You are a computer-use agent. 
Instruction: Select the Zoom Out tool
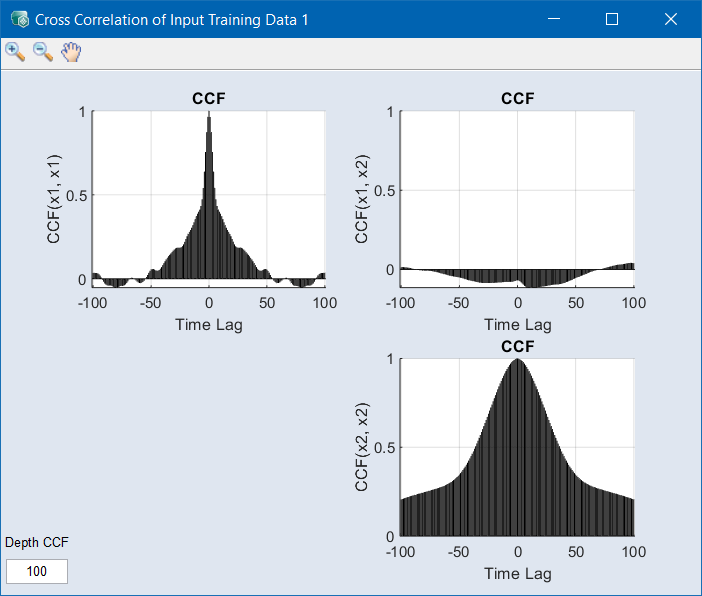coord(43,52)
